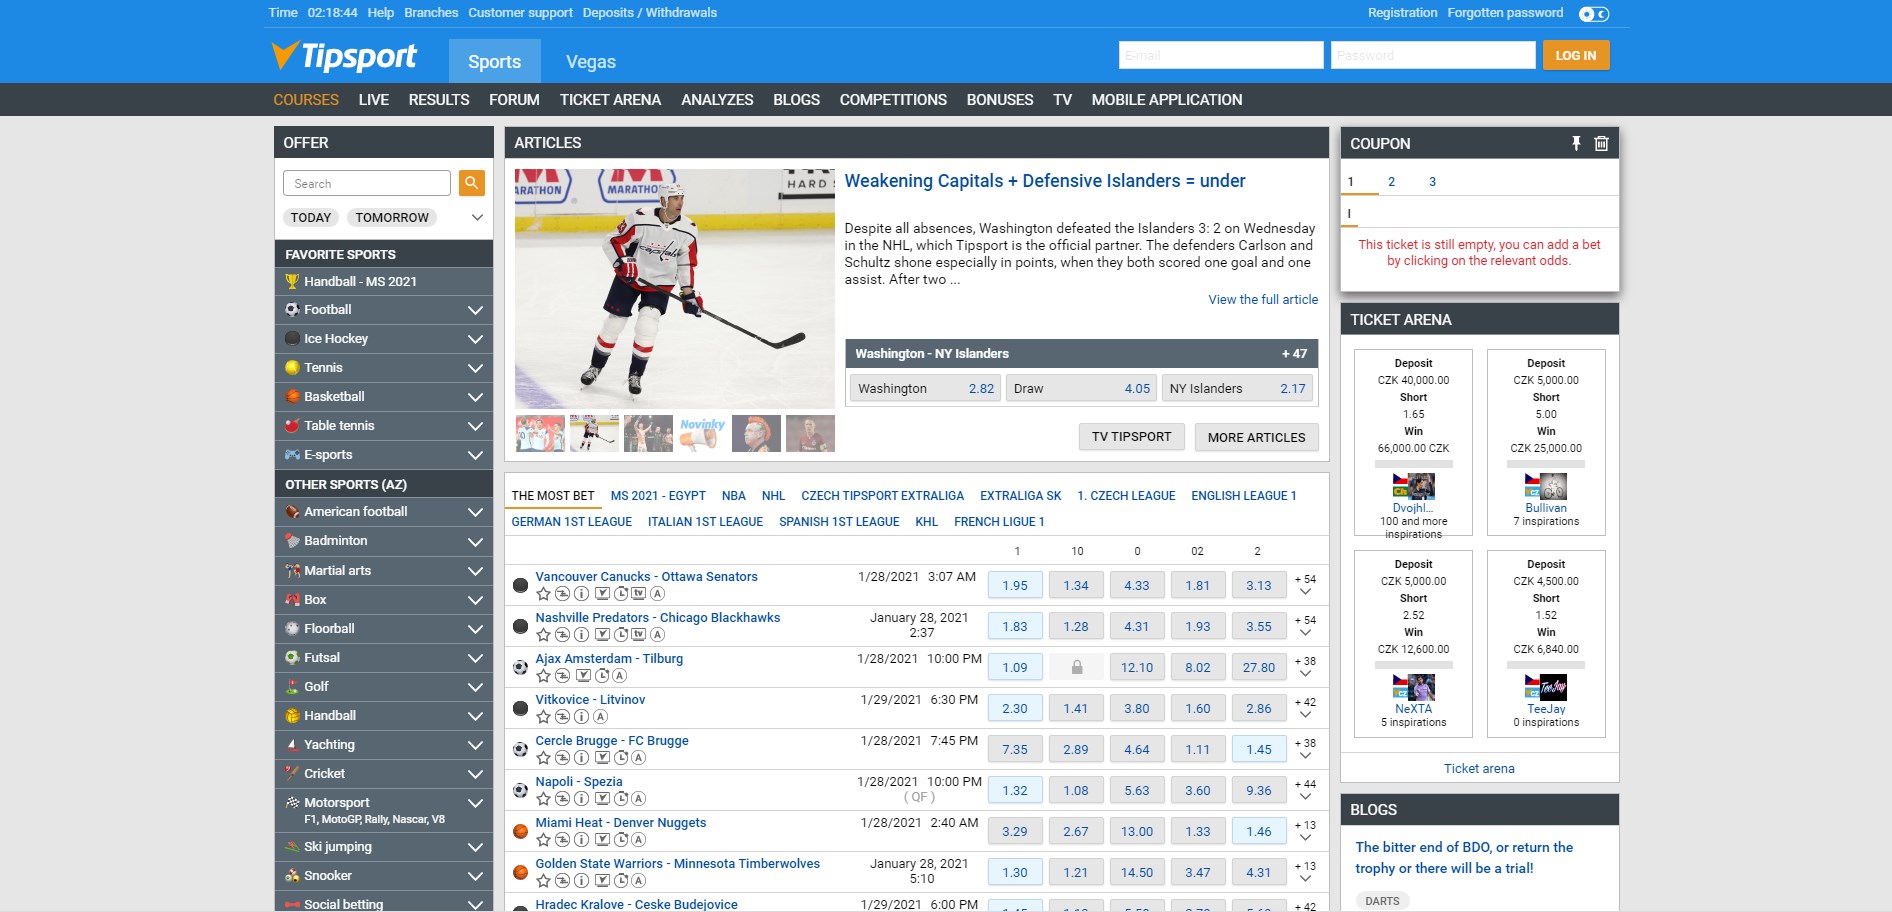Viewport: 1892px width, 912px height.
Task: Click the E-mail input field
Action: [1221, 55]
